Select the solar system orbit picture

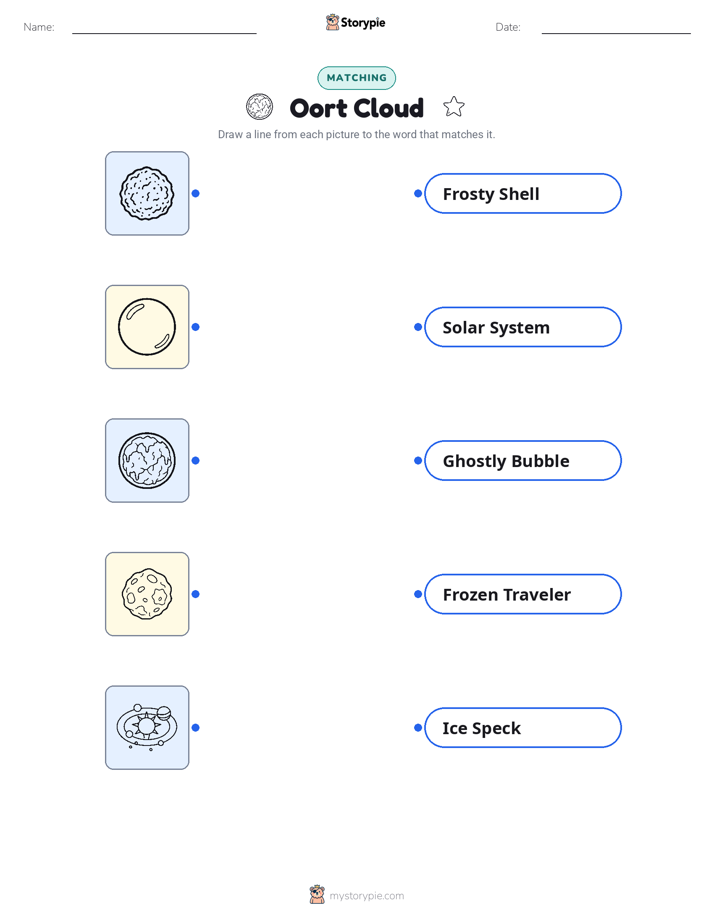pos(147,727)
